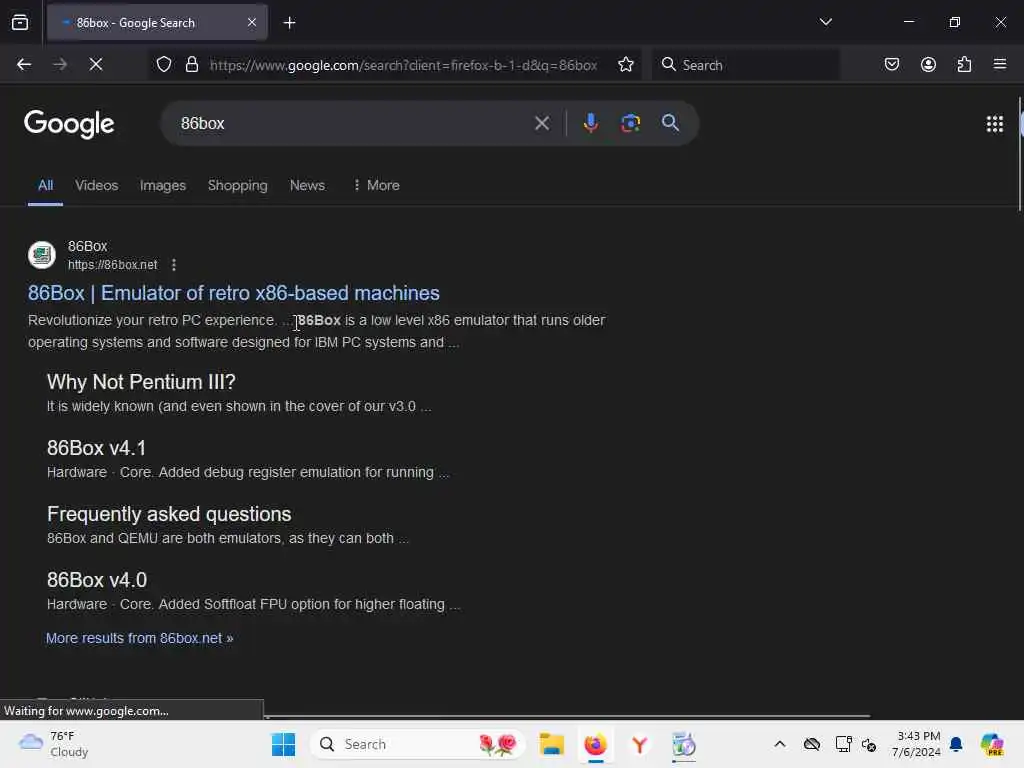Open the red Y app in taskbar

coord(639,744)
